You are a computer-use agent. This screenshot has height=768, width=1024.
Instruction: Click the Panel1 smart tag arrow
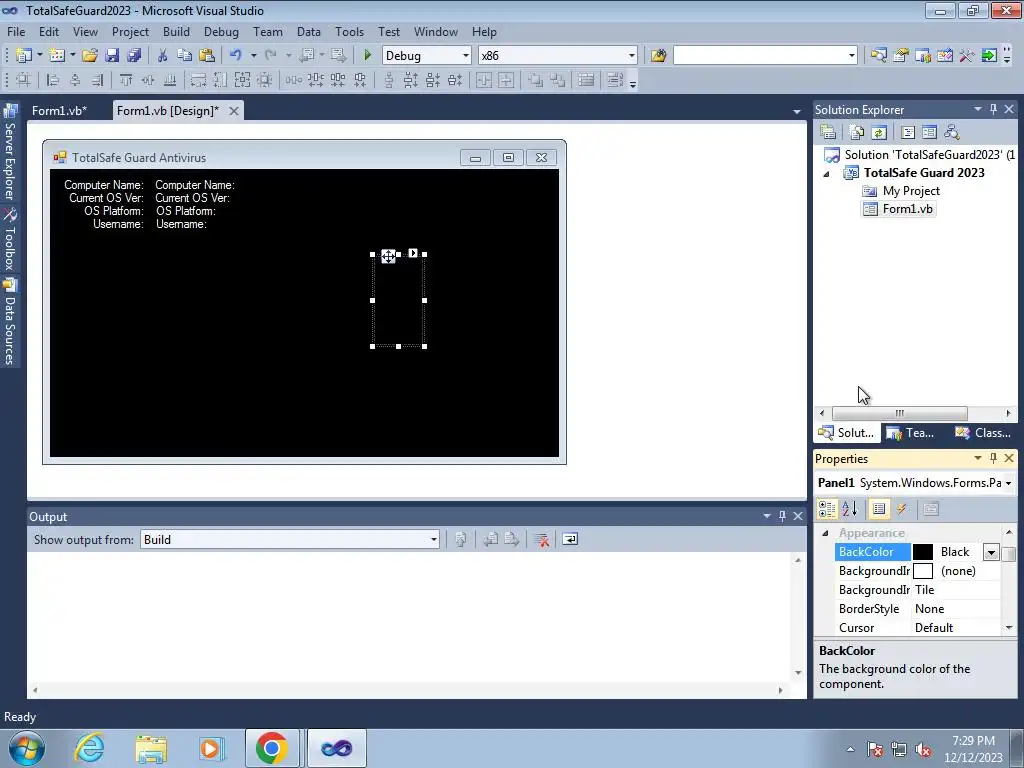[413, 253]
